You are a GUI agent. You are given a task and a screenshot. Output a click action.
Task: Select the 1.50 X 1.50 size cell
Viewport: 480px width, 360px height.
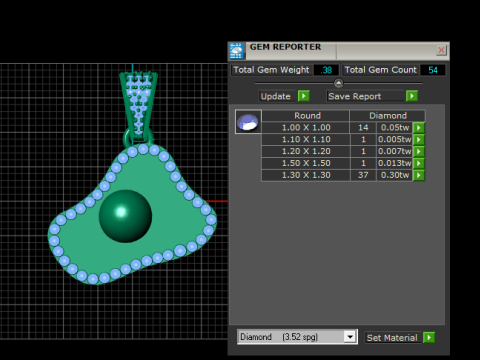[x=306, y=163]
